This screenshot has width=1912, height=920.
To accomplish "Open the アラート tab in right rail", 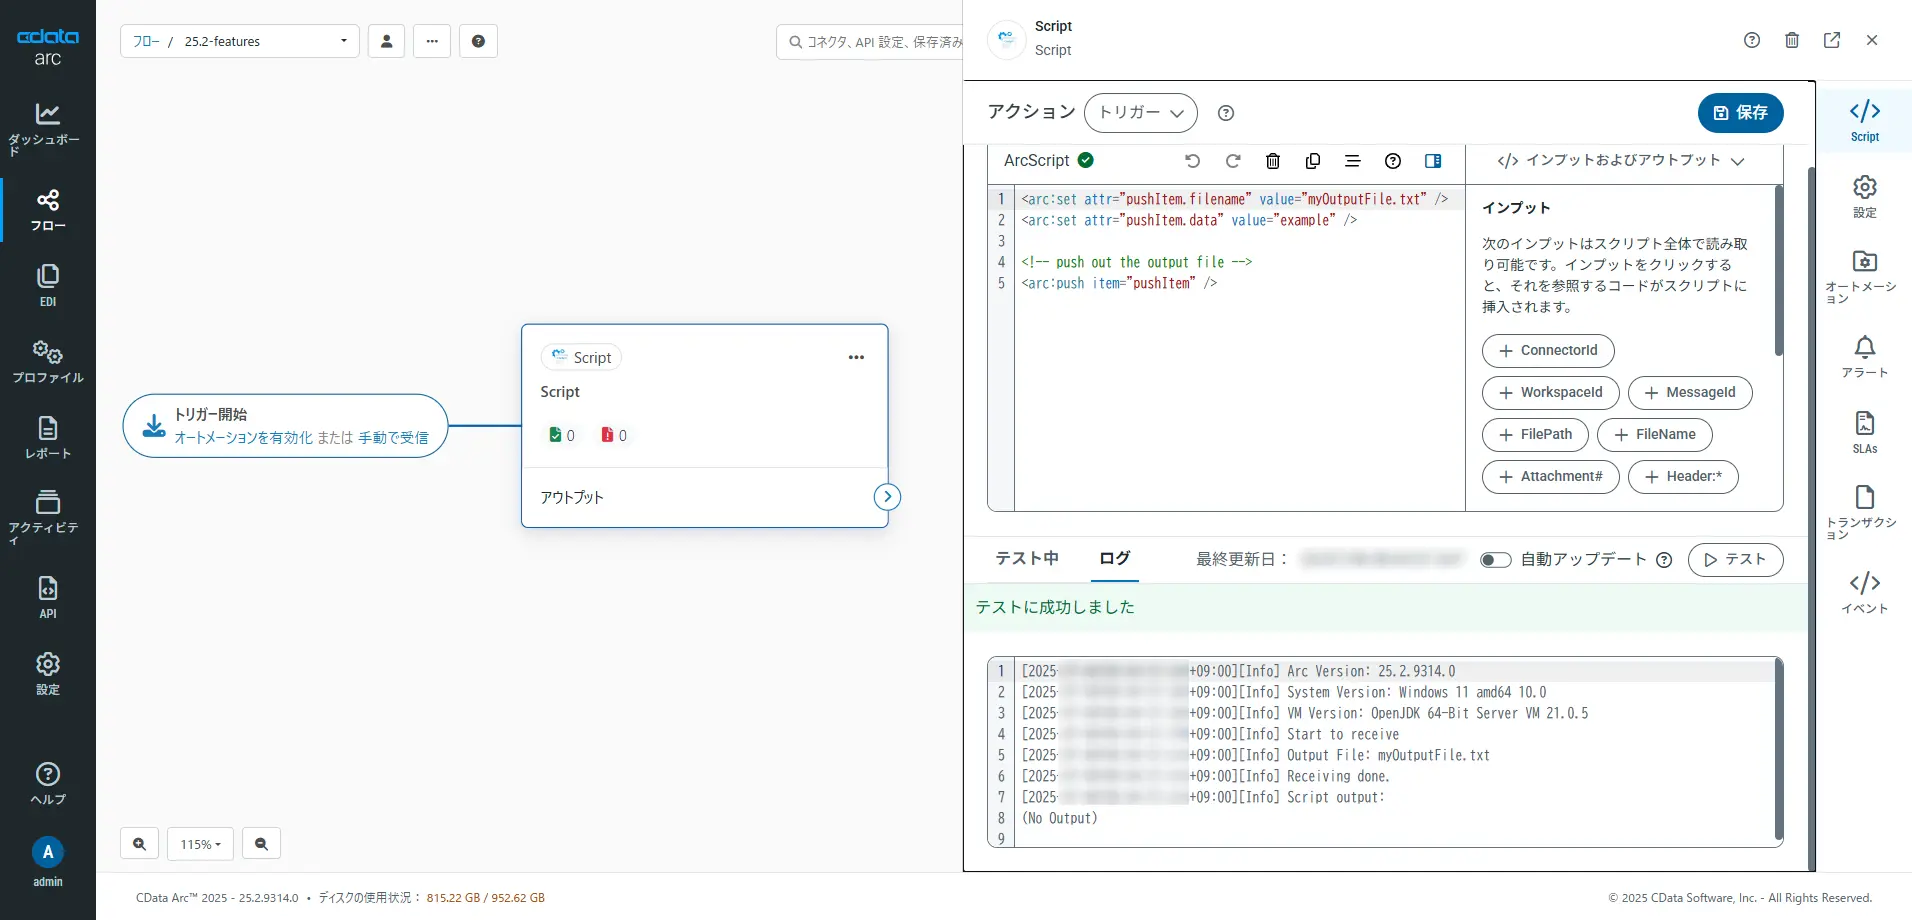I will 1864,356.
